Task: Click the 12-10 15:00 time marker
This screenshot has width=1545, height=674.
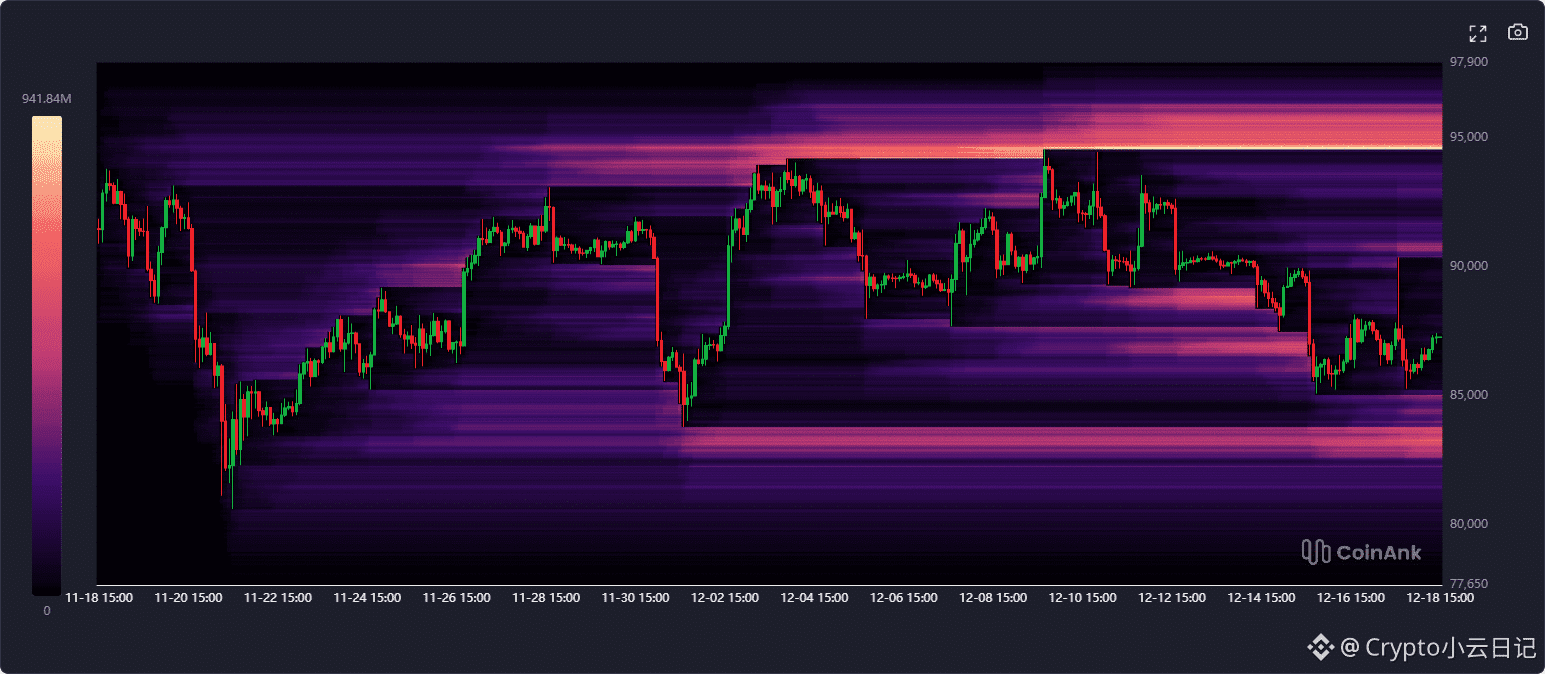Action: point(1083,598)
